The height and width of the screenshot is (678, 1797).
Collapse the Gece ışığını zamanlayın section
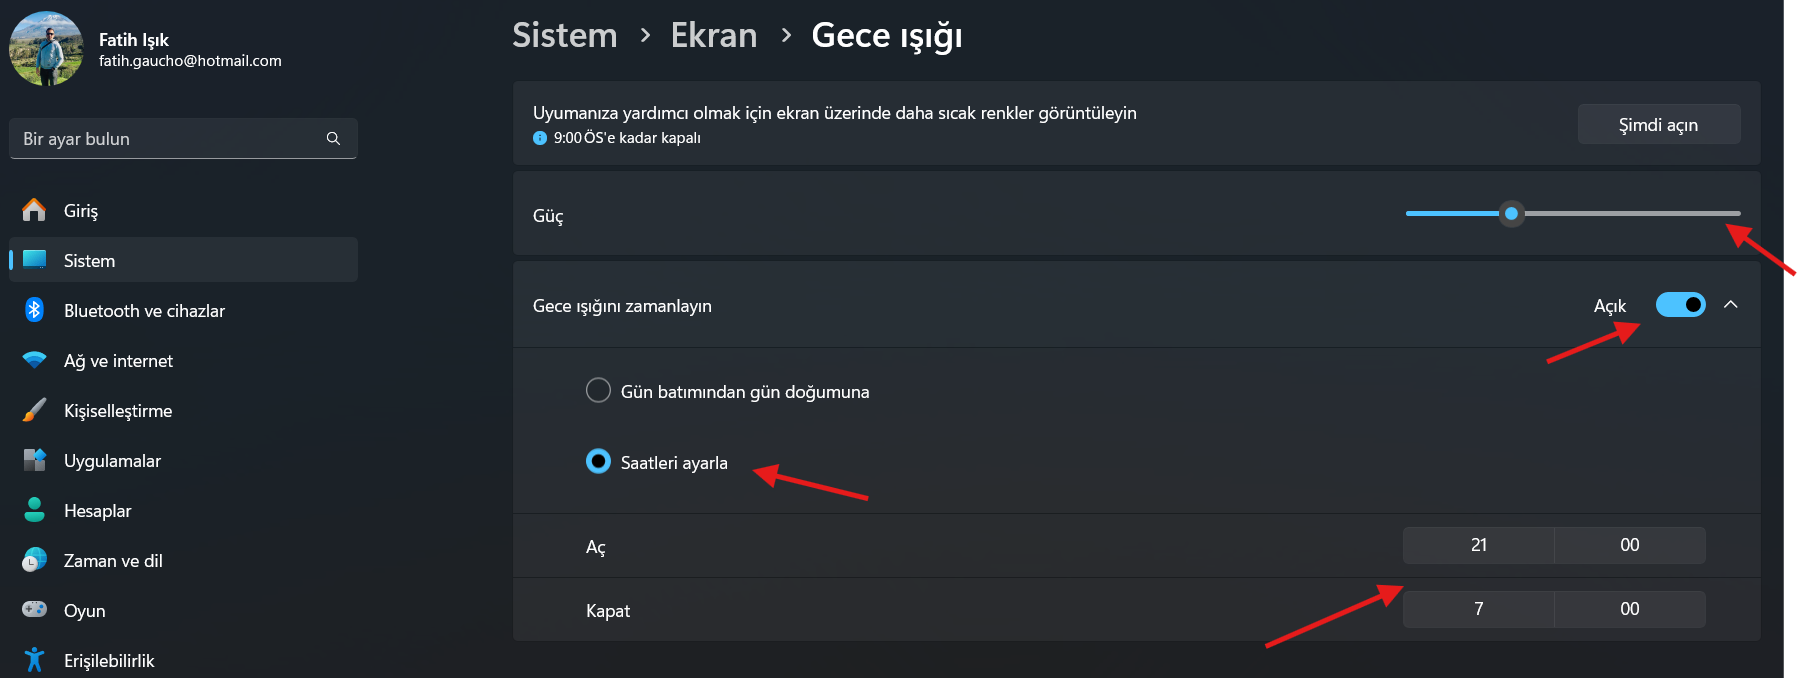(1731, 304)
